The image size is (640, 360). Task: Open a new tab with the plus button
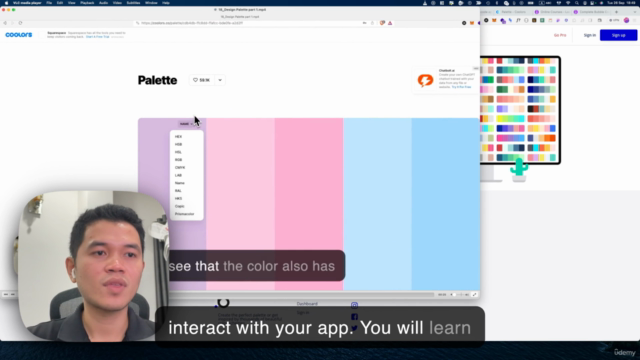[616, 12]
